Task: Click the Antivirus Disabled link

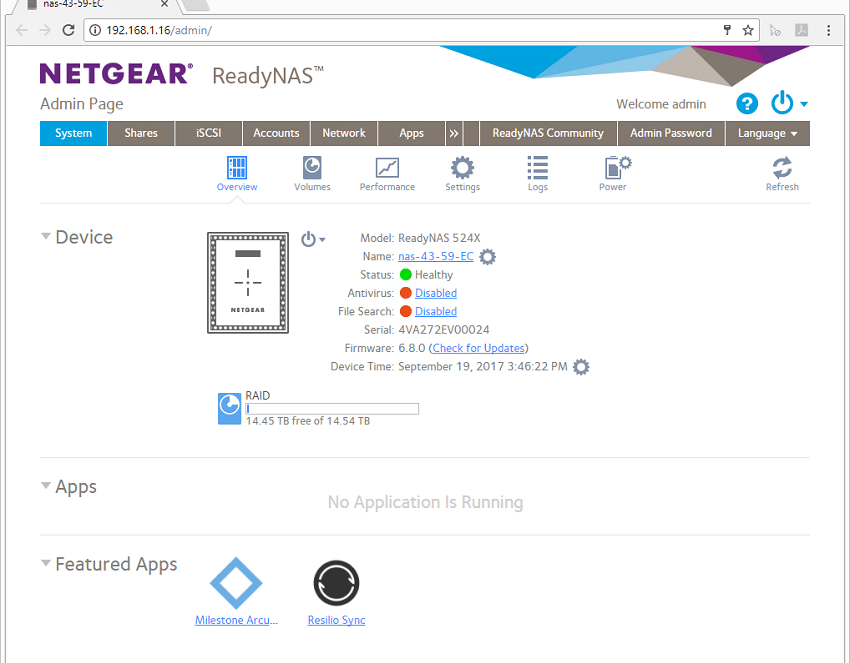Action: pos(436,293)
